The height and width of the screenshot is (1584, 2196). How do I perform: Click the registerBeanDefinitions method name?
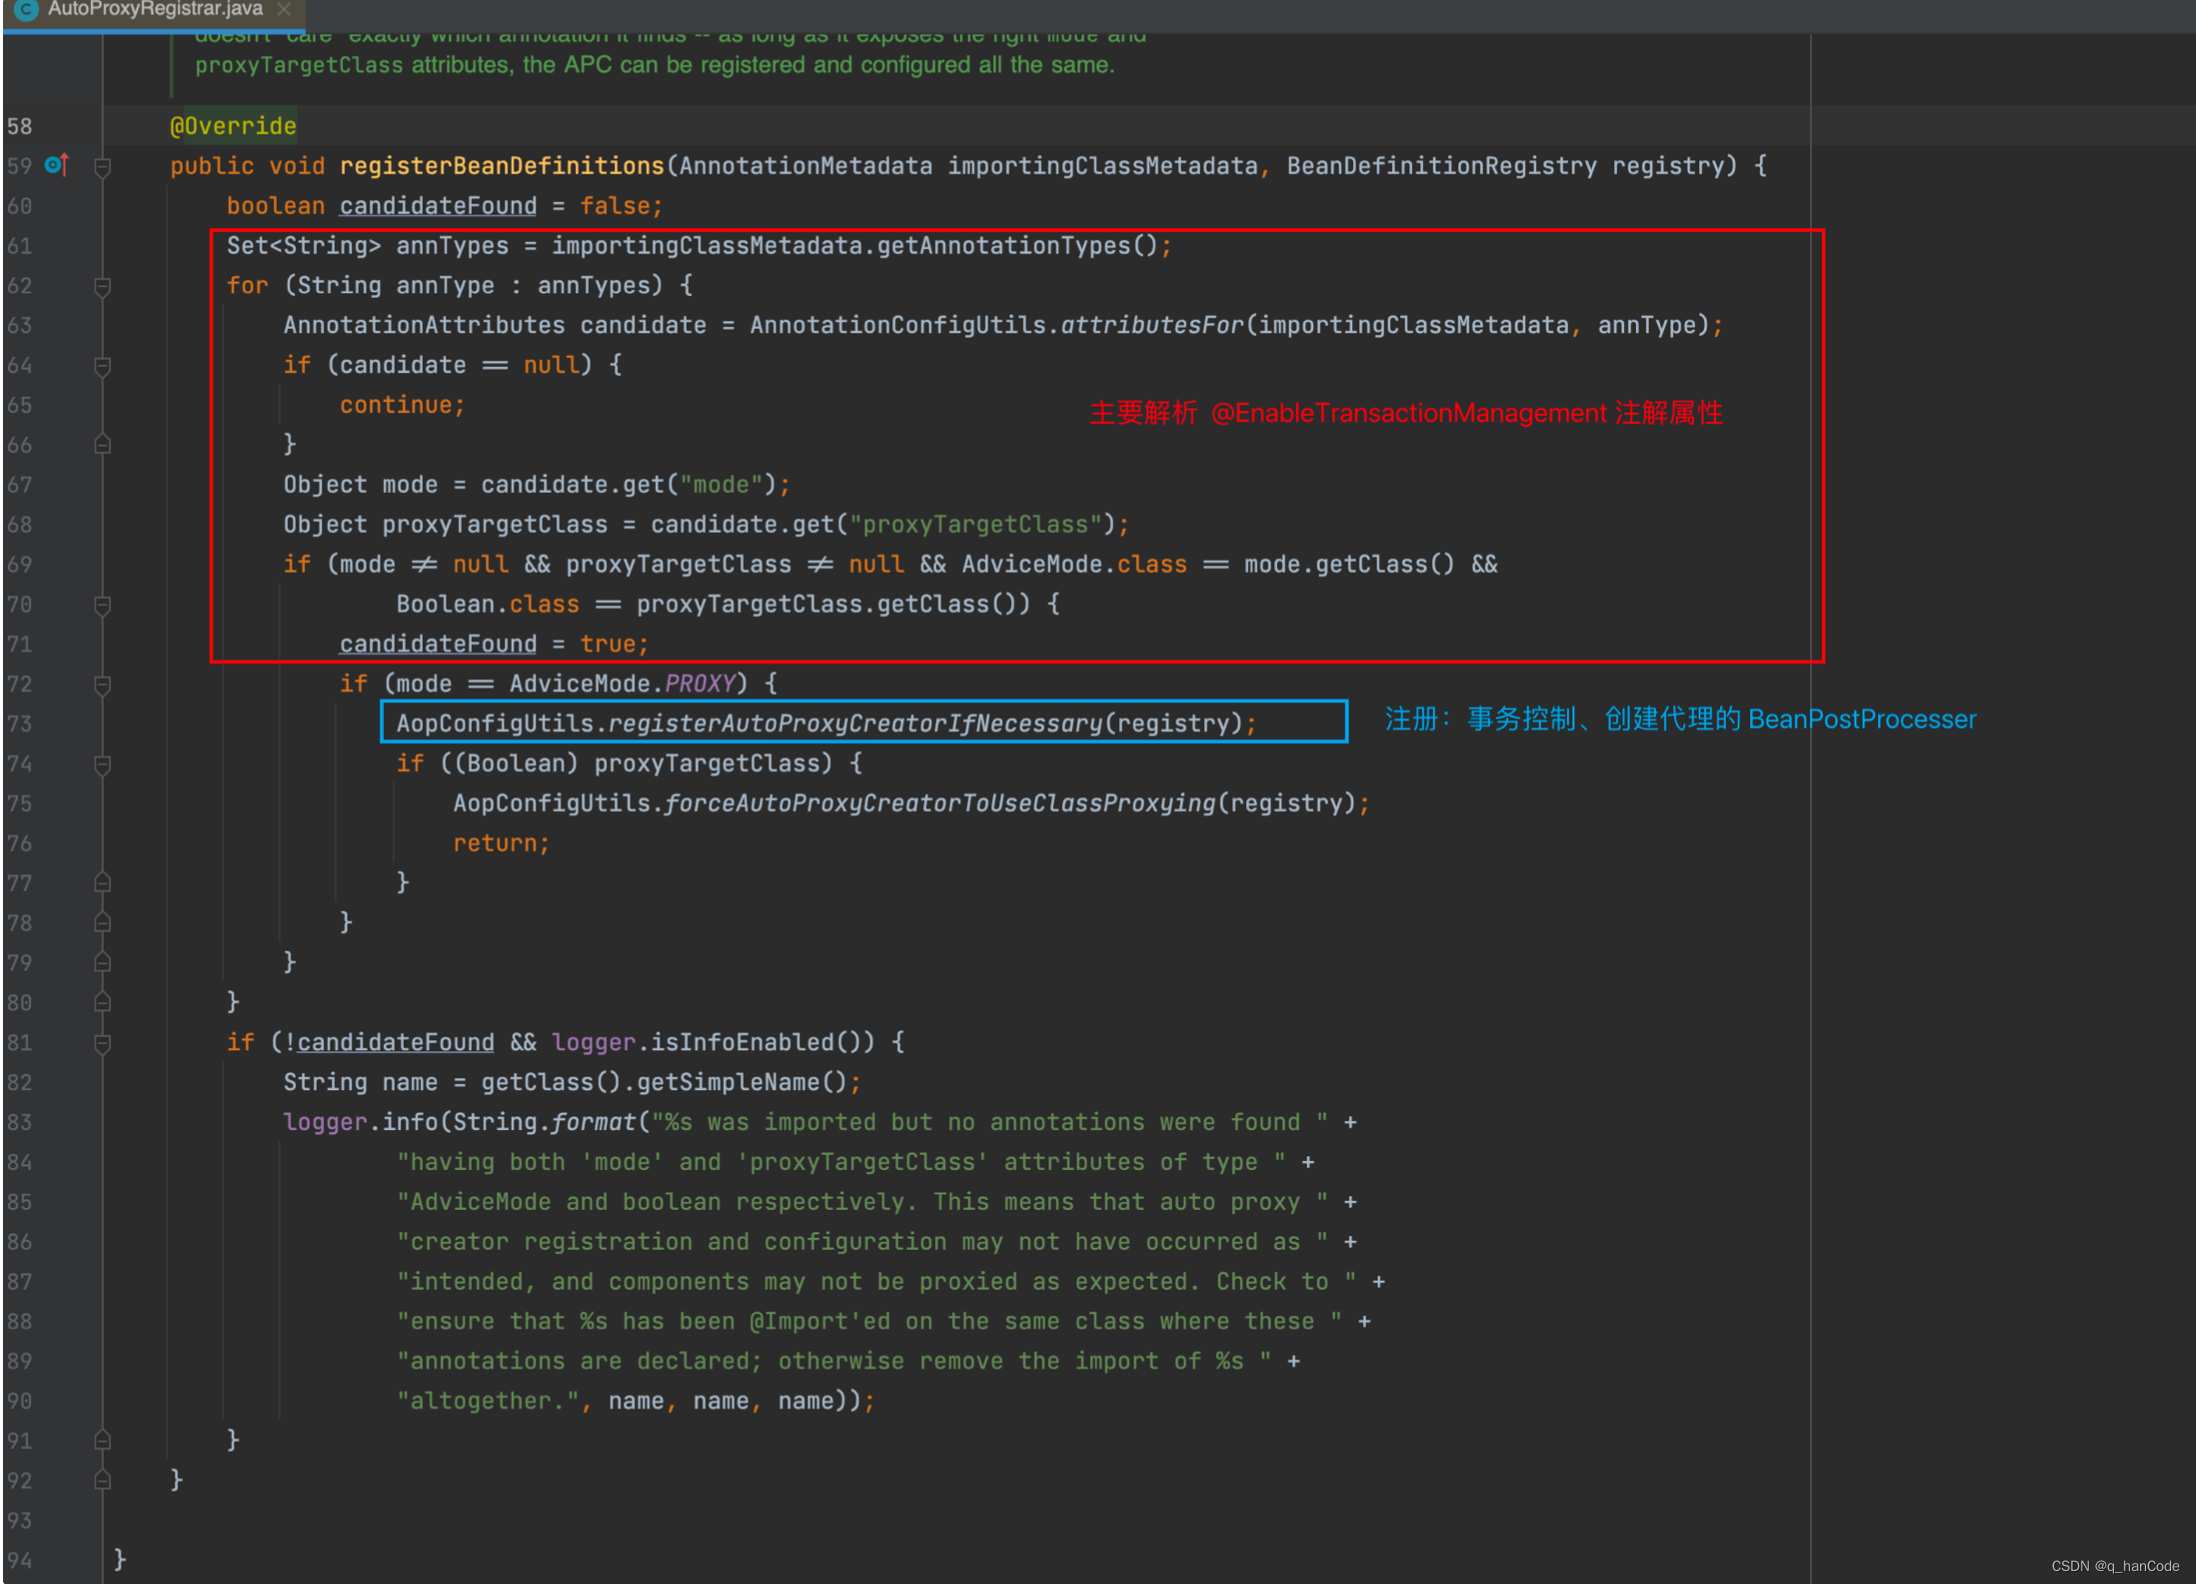[x=502, y=166]
